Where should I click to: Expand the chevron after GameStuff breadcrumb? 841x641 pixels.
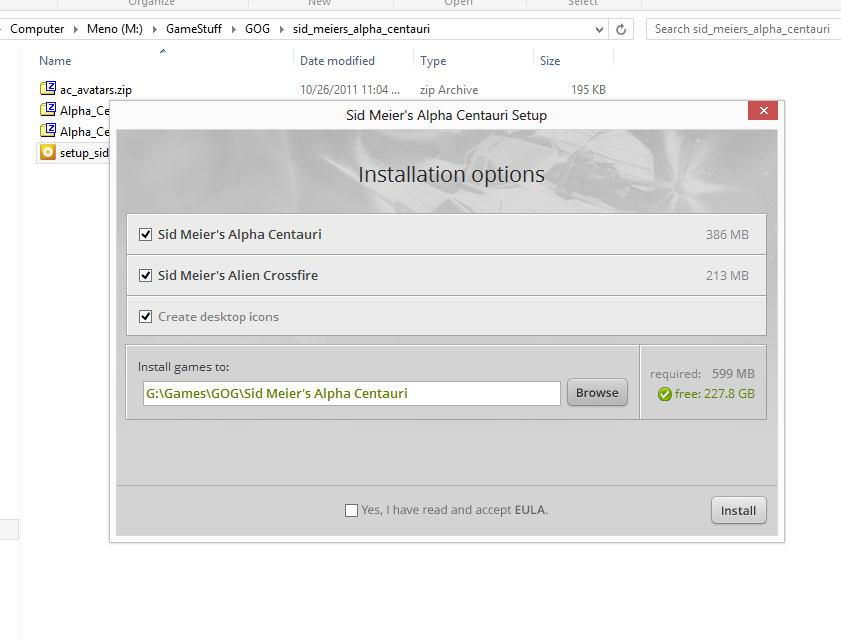click(x=234, y=30)
